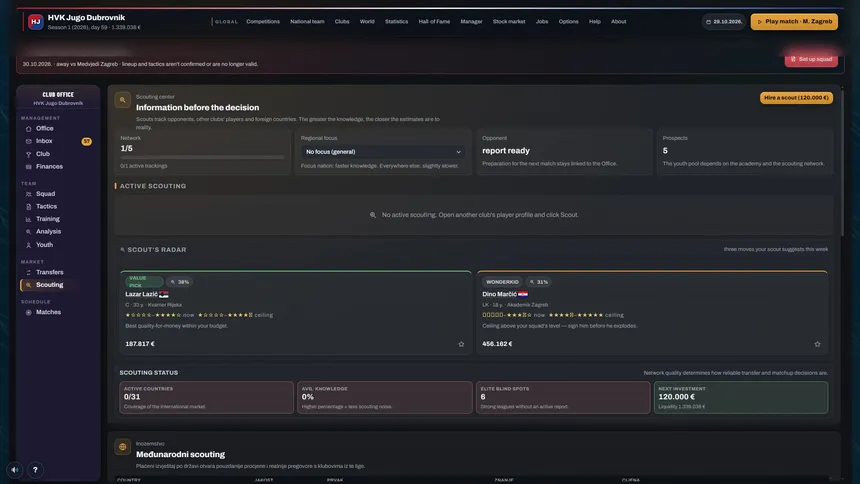Image resolution: width=860 pixels, height=484 pixels.
Task: Click the Inbox unread count badge
Action: pyautogui.click(x=86, y=142)
